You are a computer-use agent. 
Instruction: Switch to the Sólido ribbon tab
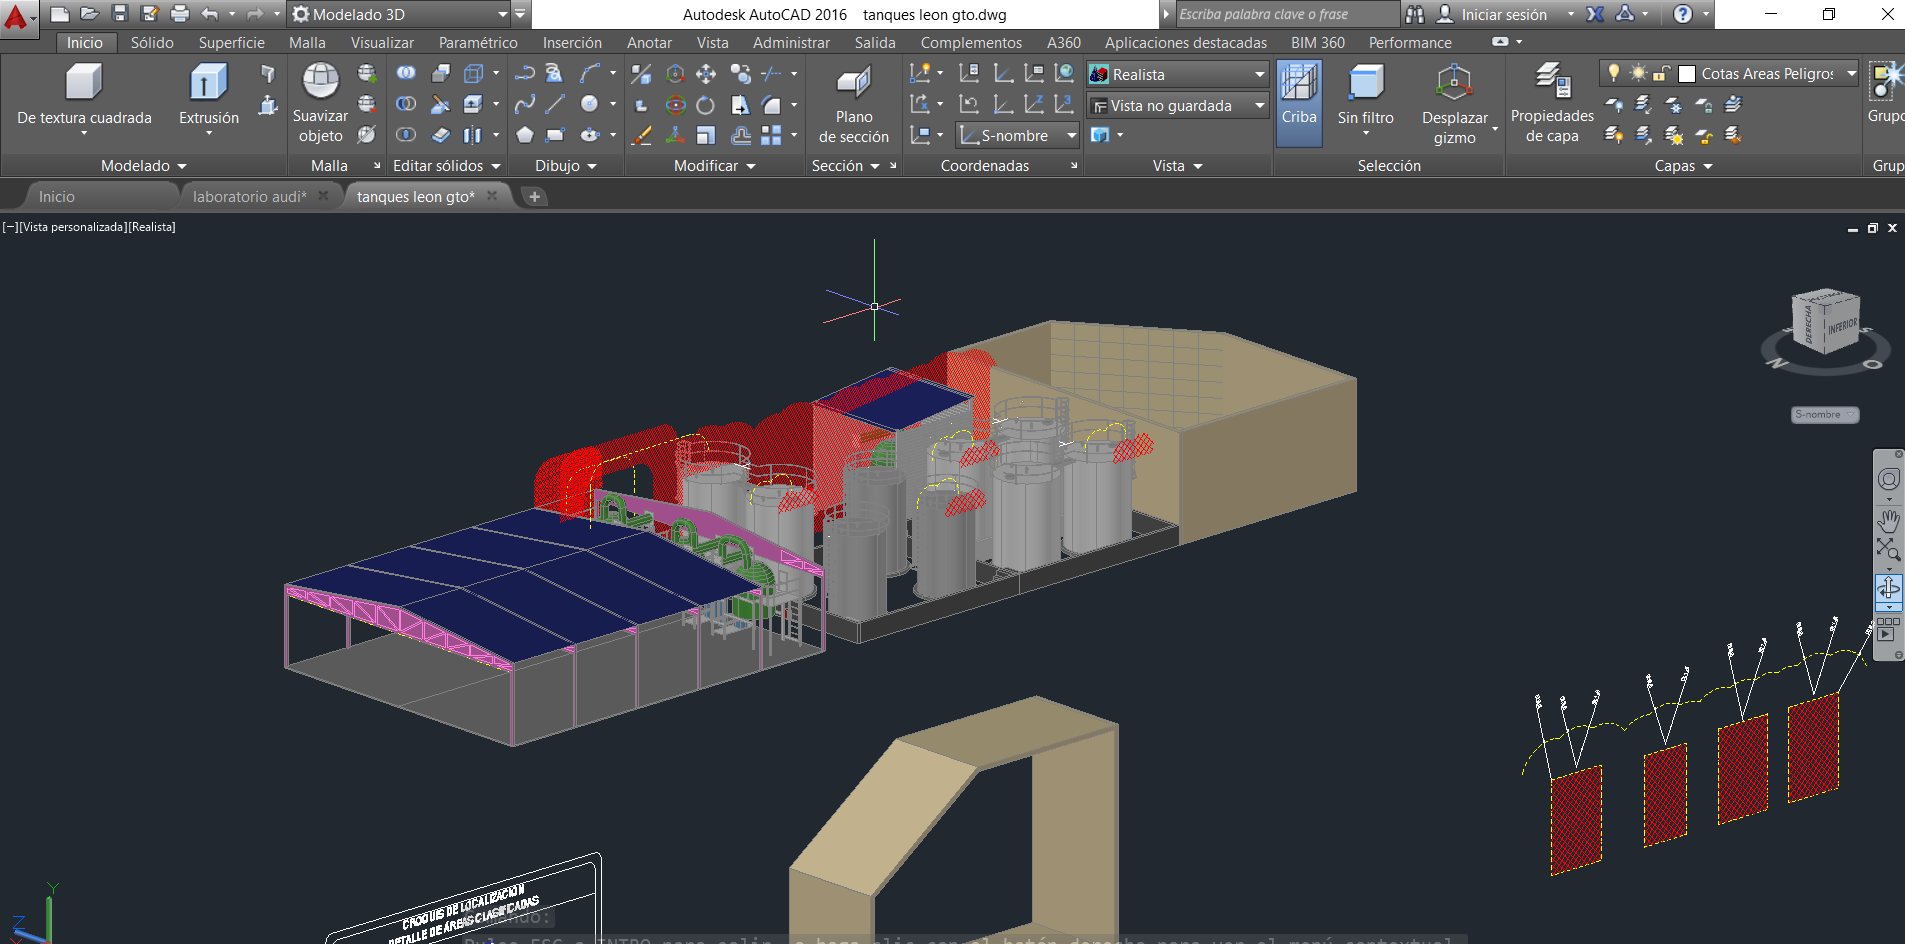[x=152, y=43]
